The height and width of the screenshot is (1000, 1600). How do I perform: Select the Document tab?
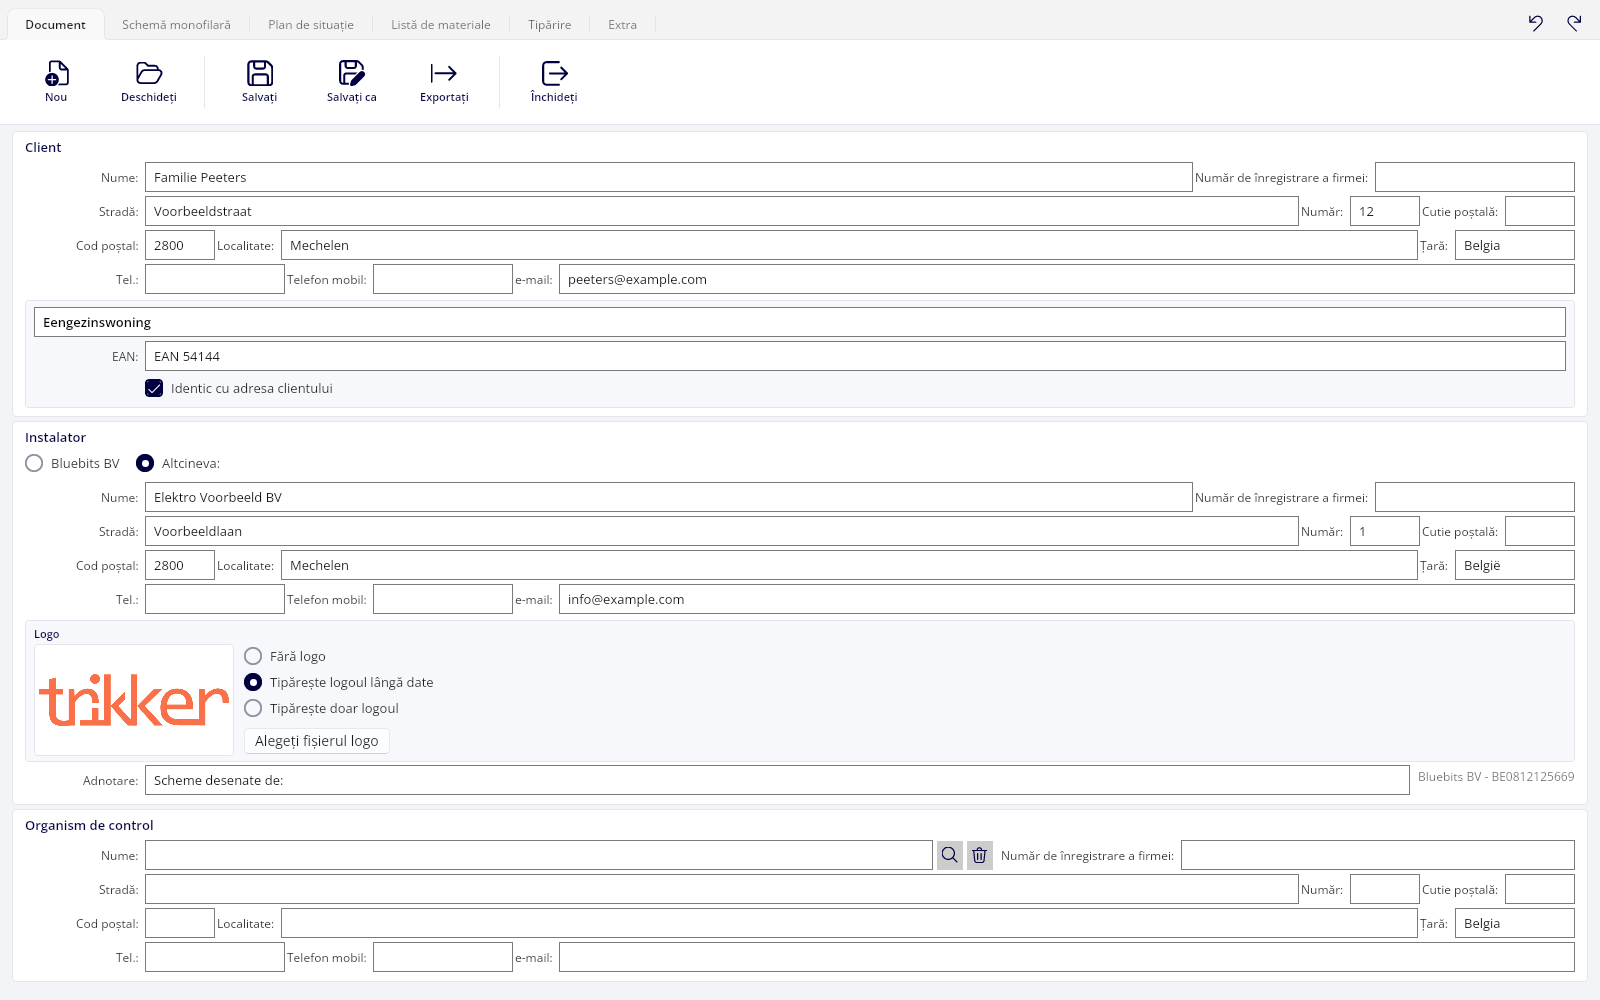pos(56,24)
